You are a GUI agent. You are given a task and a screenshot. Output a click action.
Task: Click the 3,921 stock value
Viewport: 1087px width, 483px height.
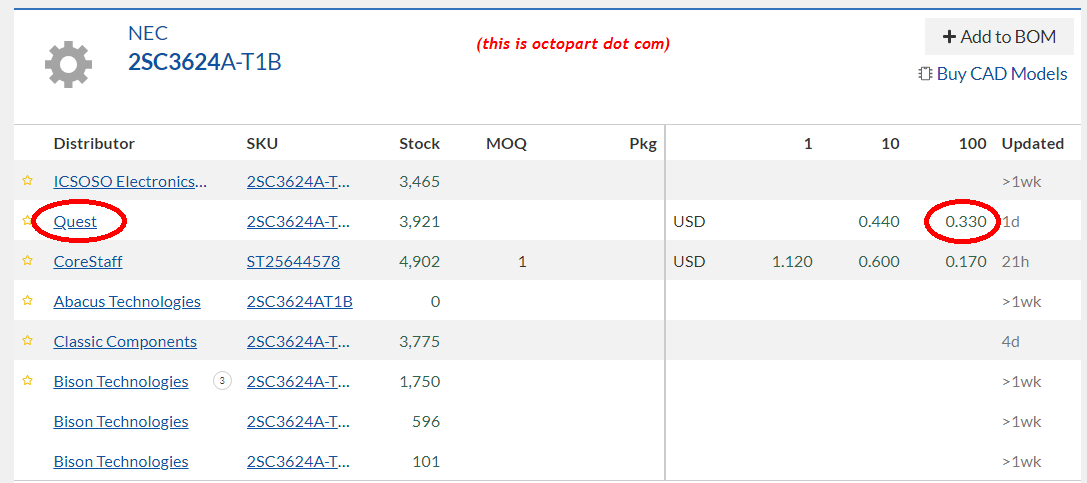pyautogui.click(x=419, y=222)
